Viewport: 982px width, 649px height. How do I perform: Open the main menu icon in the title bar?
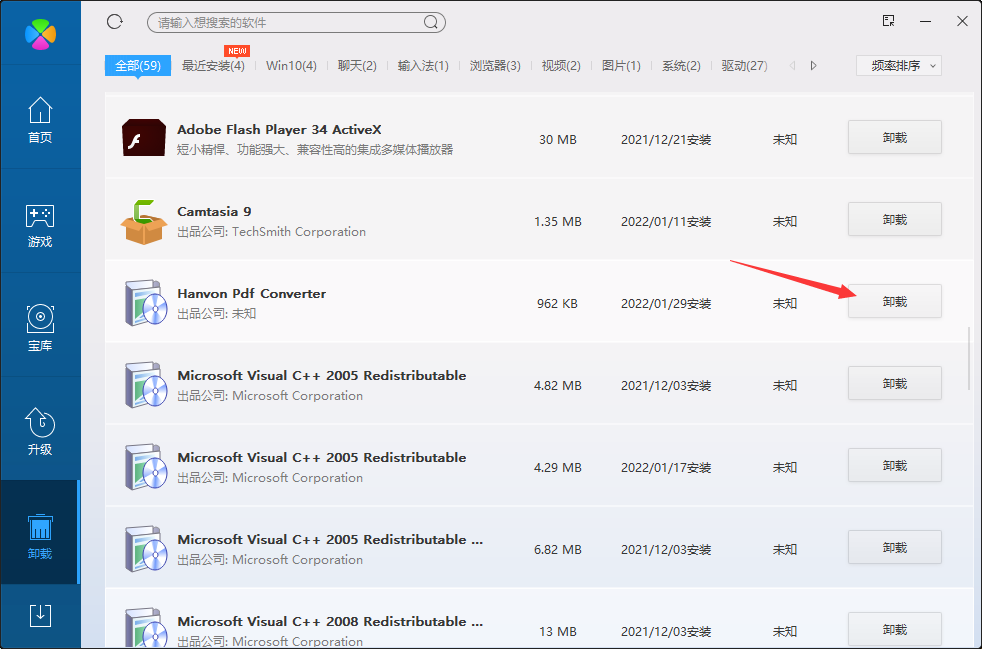pyautogui.click(x=888, y=21)
